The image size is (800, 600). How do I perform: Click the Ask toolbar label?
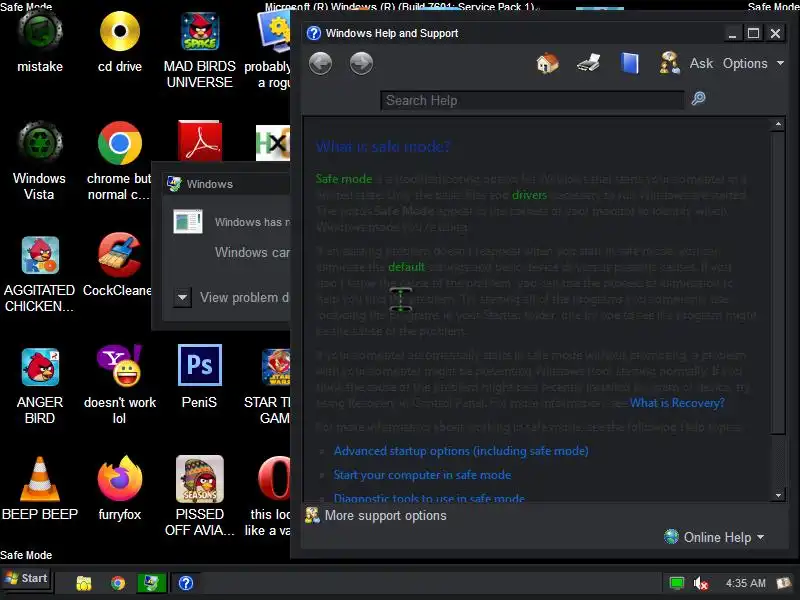(701, 63)
